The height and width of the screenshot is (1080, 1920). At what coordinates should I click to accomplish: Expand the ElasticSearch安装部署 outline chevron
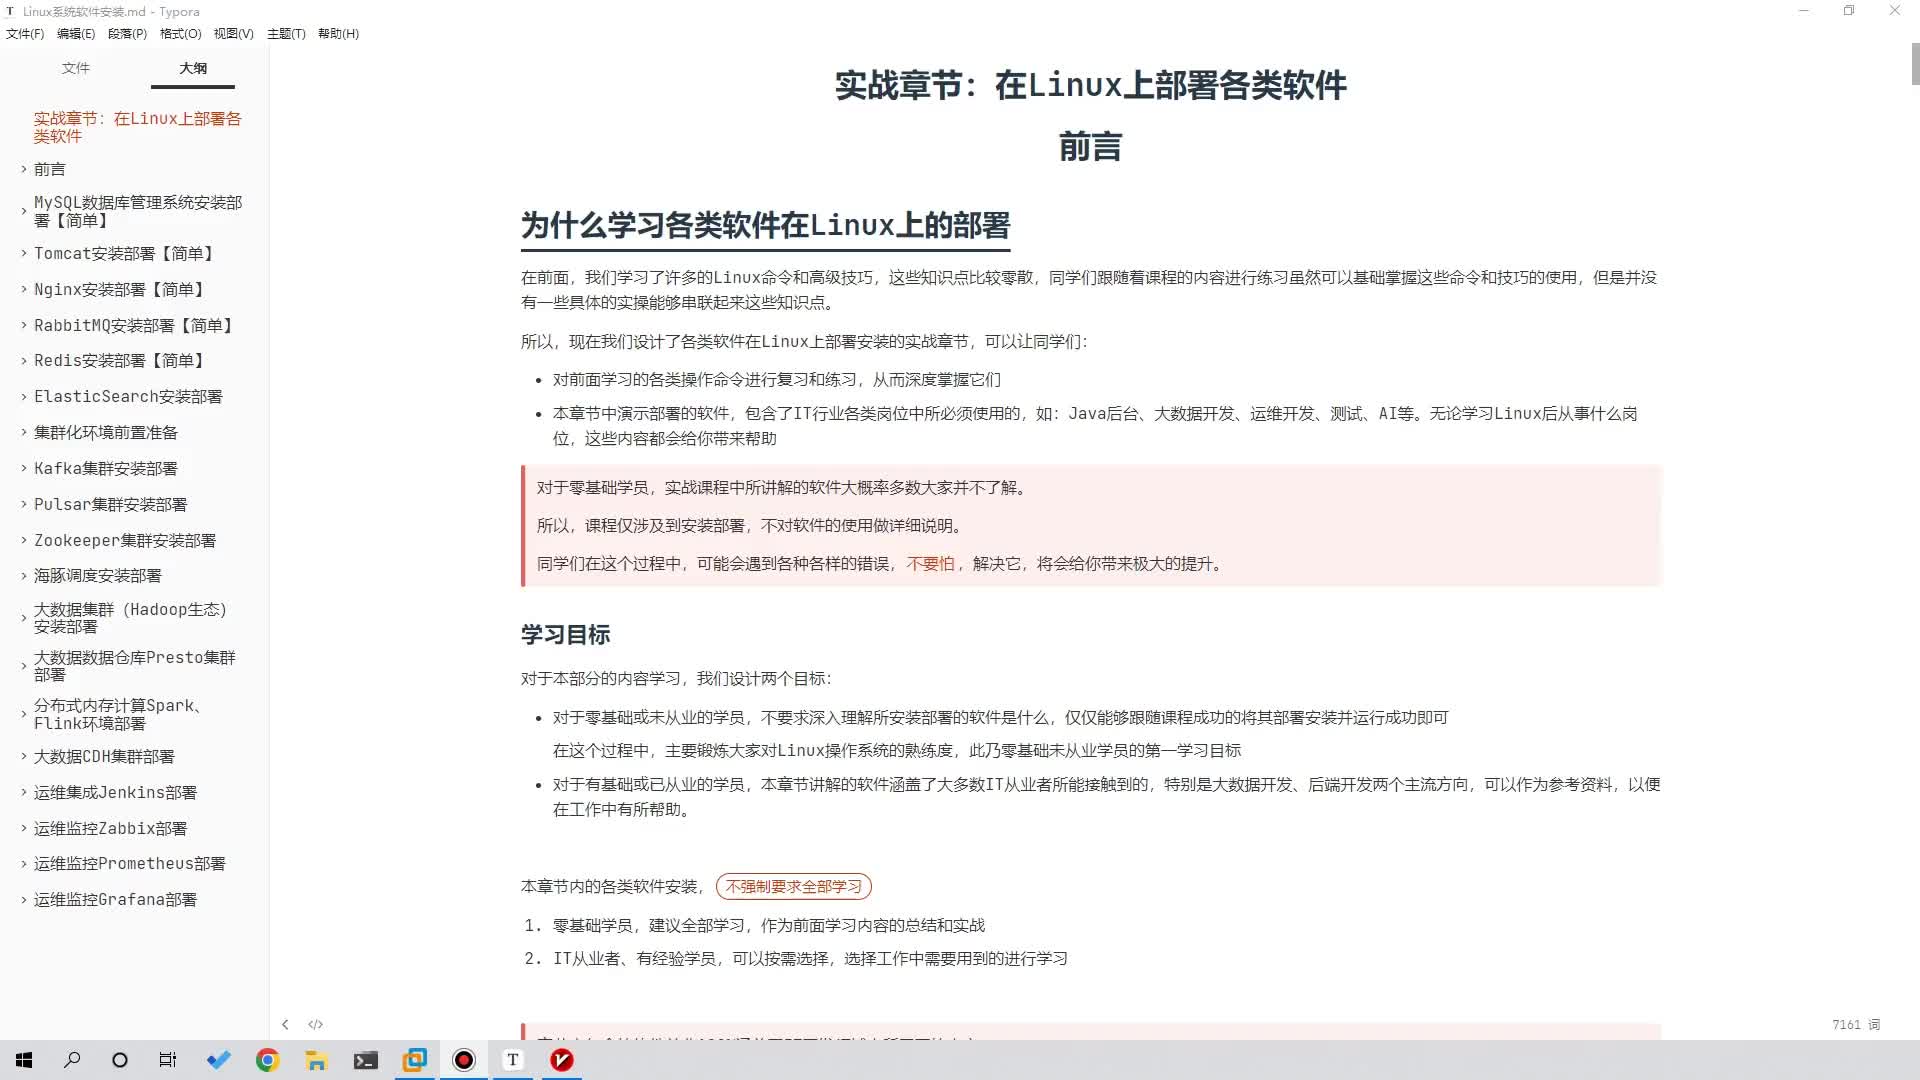click(x=24, y=396)
